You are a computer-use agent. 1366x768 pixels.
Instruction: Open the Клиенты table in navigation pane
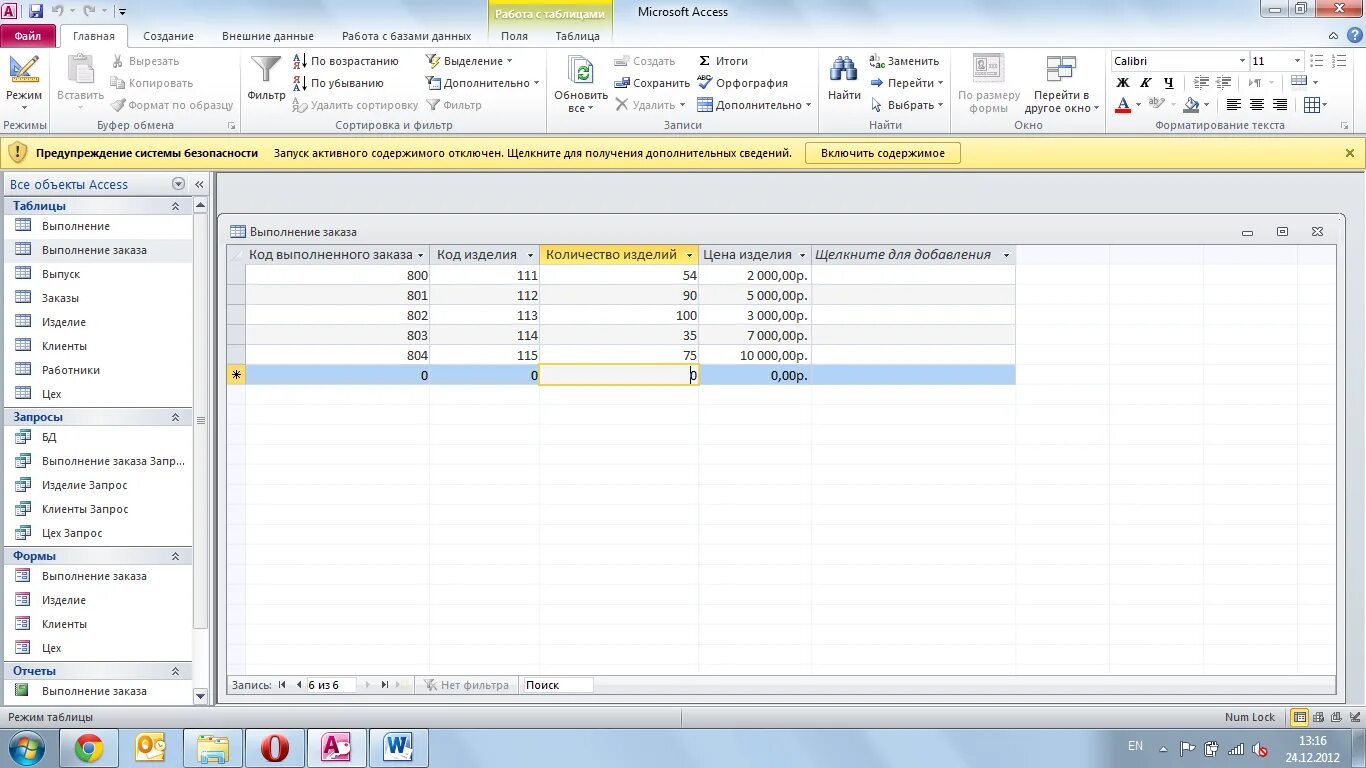(64, 346)
